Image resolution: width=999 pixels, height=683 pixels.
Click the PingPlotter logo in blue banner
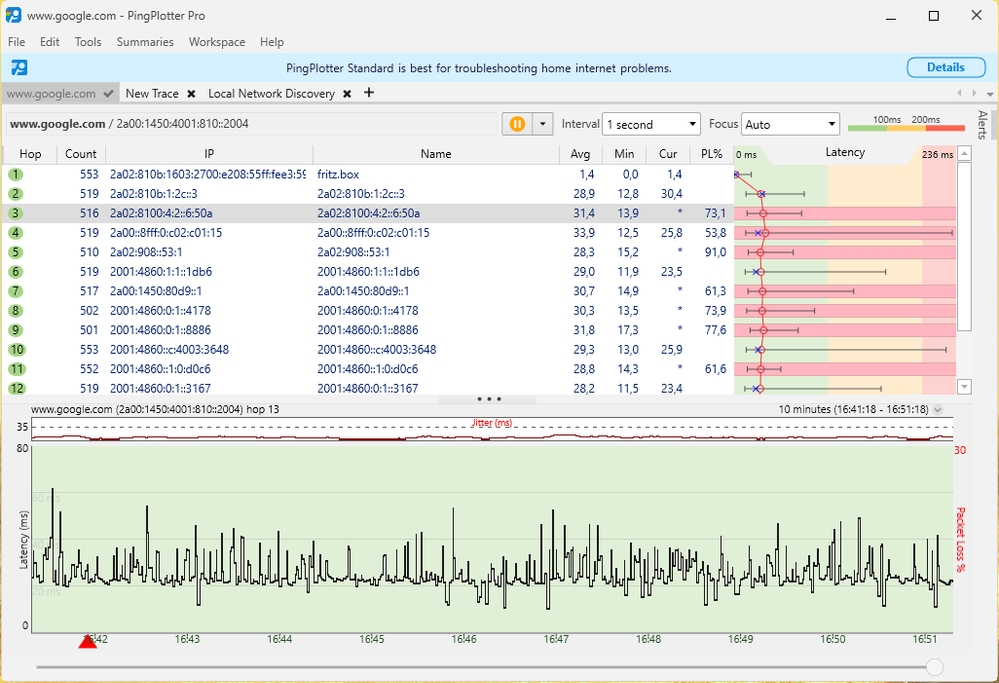point(19,68)
